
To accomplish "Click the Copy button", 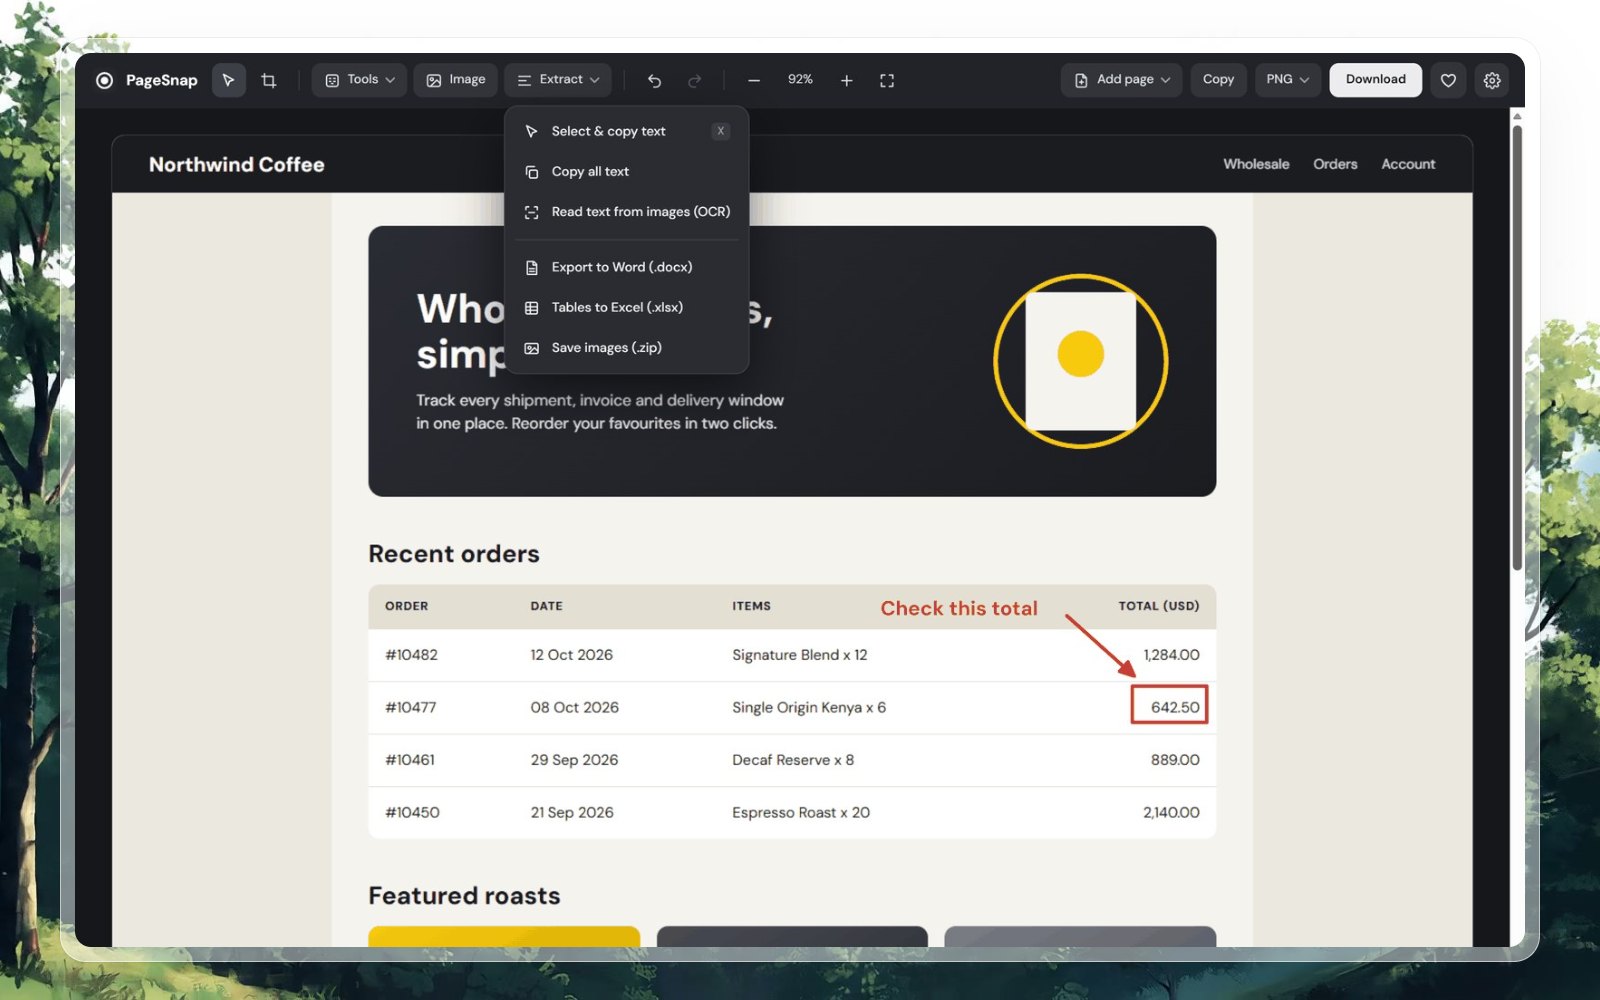I will point(1218,80).
